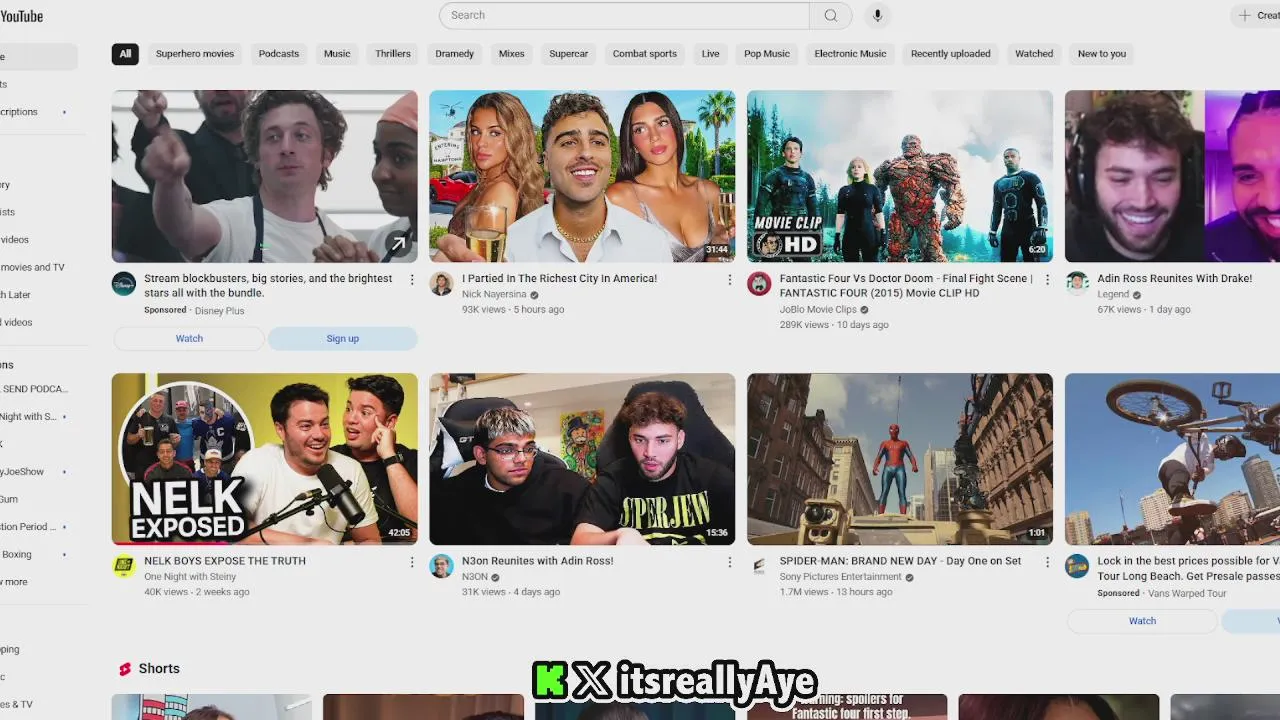
Task: Activate voice search microphone
Action: (x=877, y=15)
